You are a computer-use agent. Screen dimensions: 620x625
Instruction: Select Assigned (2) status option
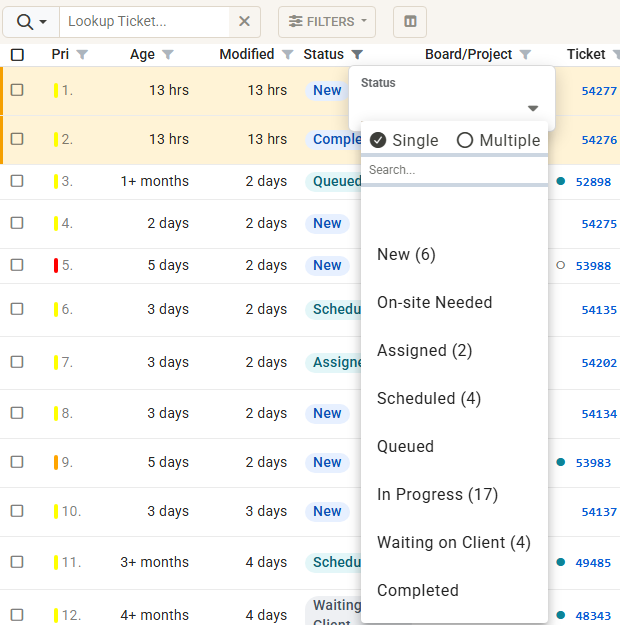[455, 350]
